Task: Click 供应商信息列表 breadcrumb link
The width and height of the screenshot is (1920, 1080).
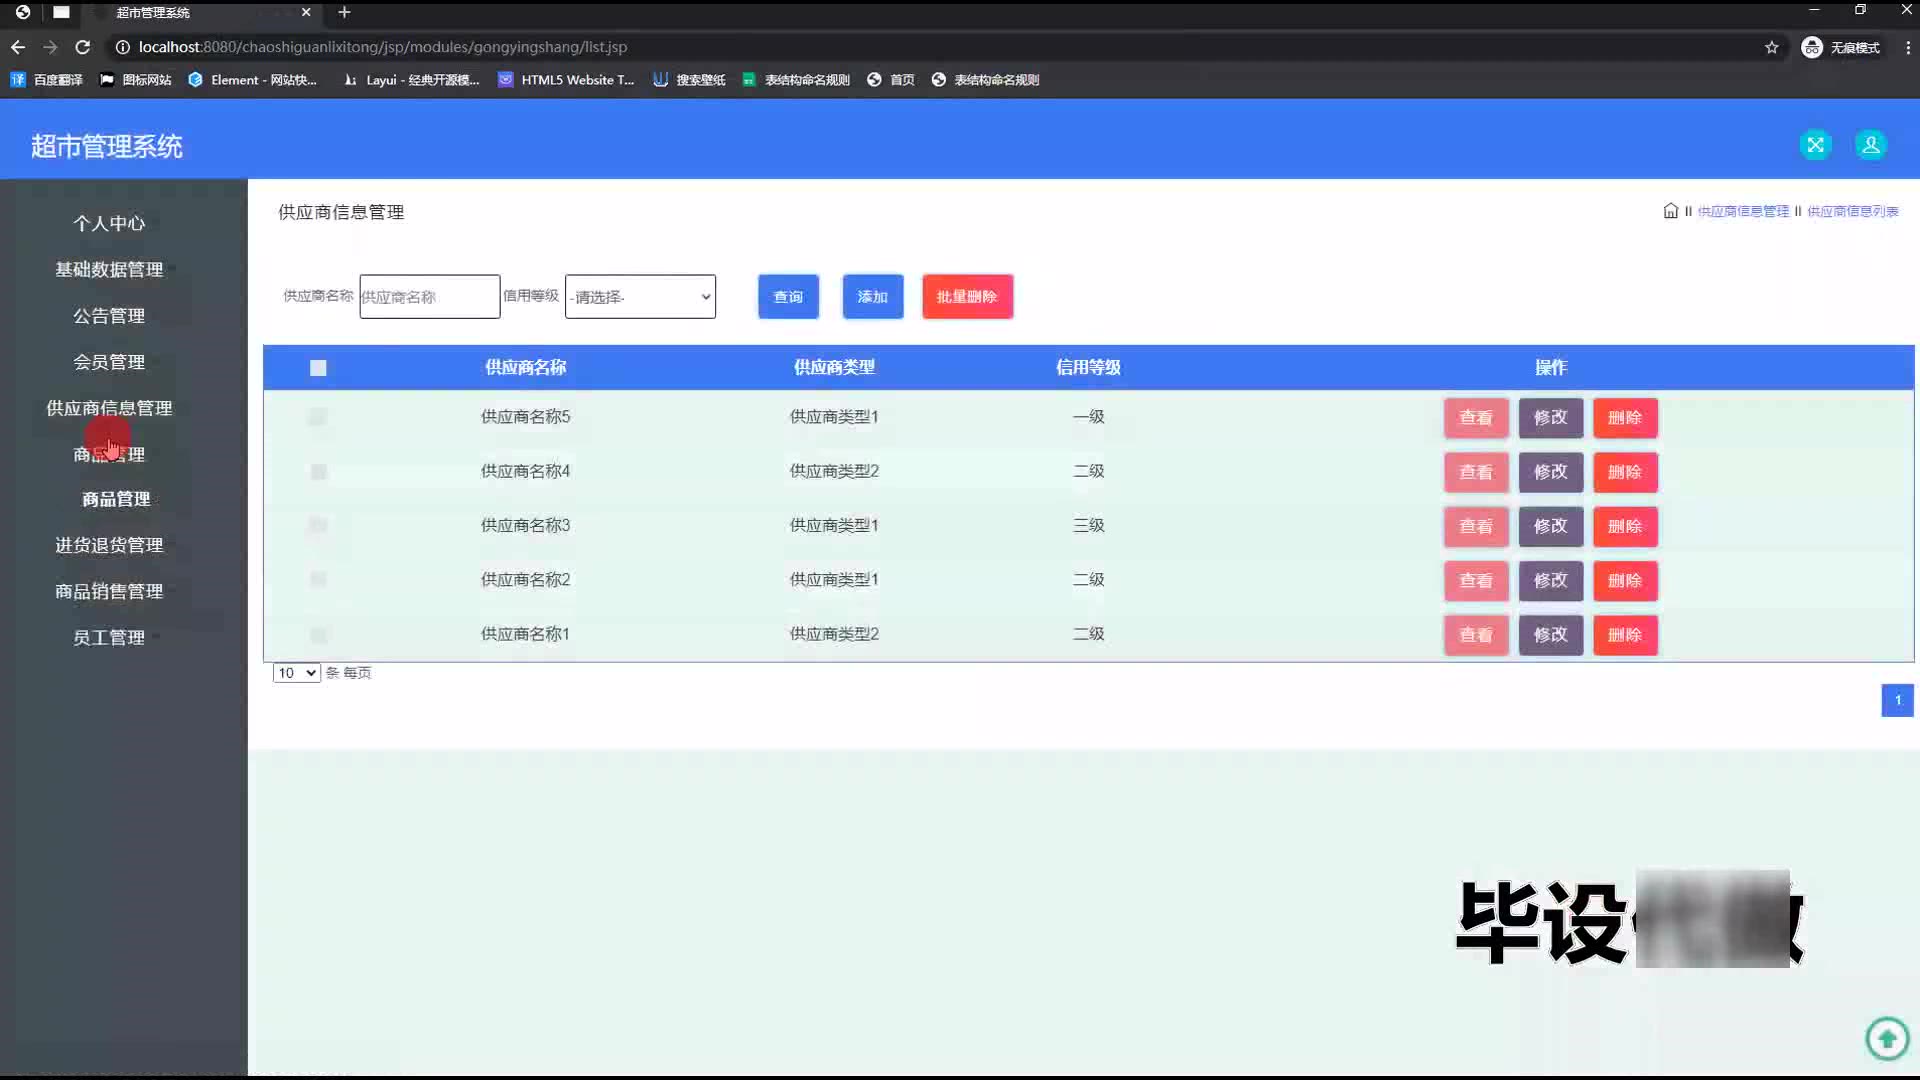Action: click(x=1852, y=211)
